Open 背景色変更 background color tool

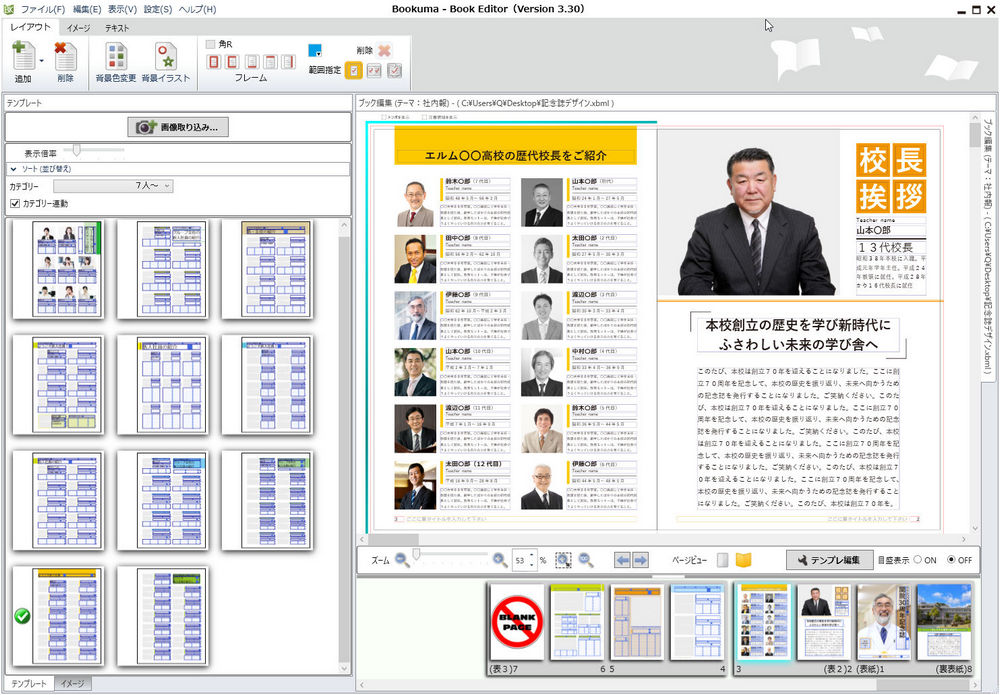[116, 57]
